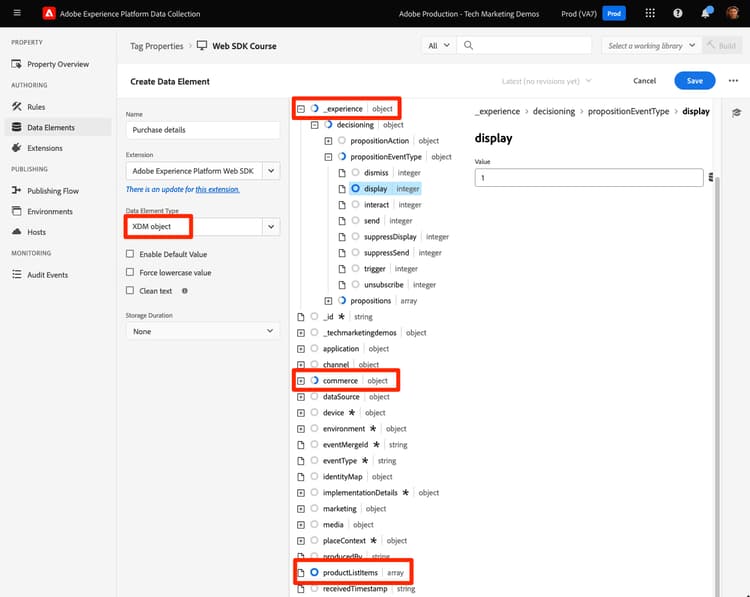Image resolution: width=750 pixels, height=597 pixels.
Task: Open the app switcher grid icon
Action: click(x=650, y=13)
